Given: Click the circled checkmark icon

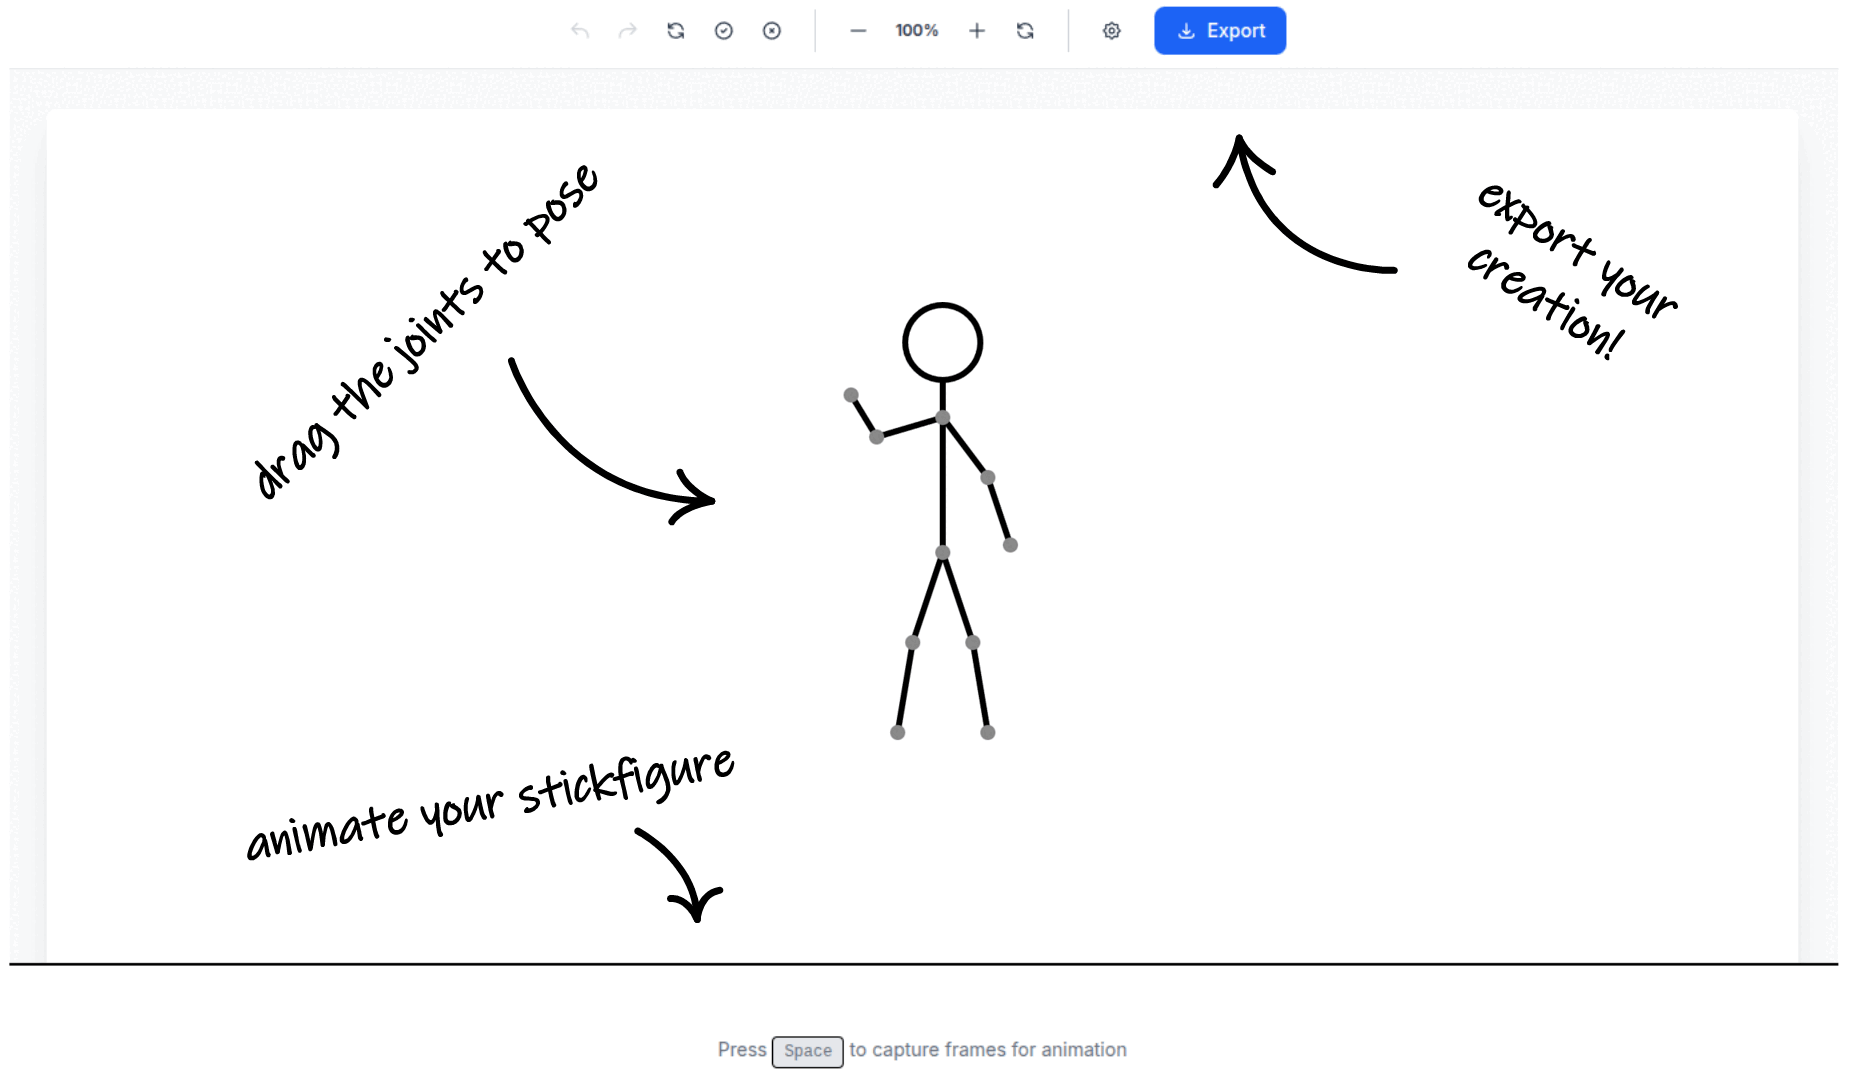Looking at the screenshot, I should click(x=723, y=30).
